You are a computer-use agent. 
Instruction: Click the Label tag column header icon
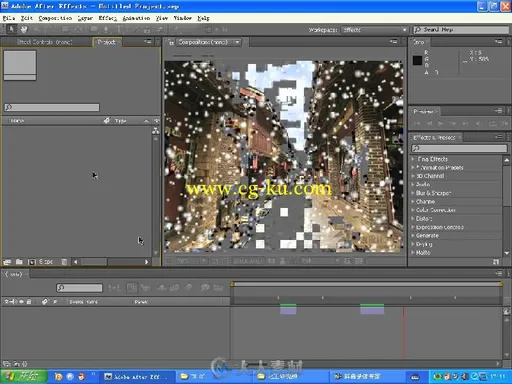tap(107, 120)
